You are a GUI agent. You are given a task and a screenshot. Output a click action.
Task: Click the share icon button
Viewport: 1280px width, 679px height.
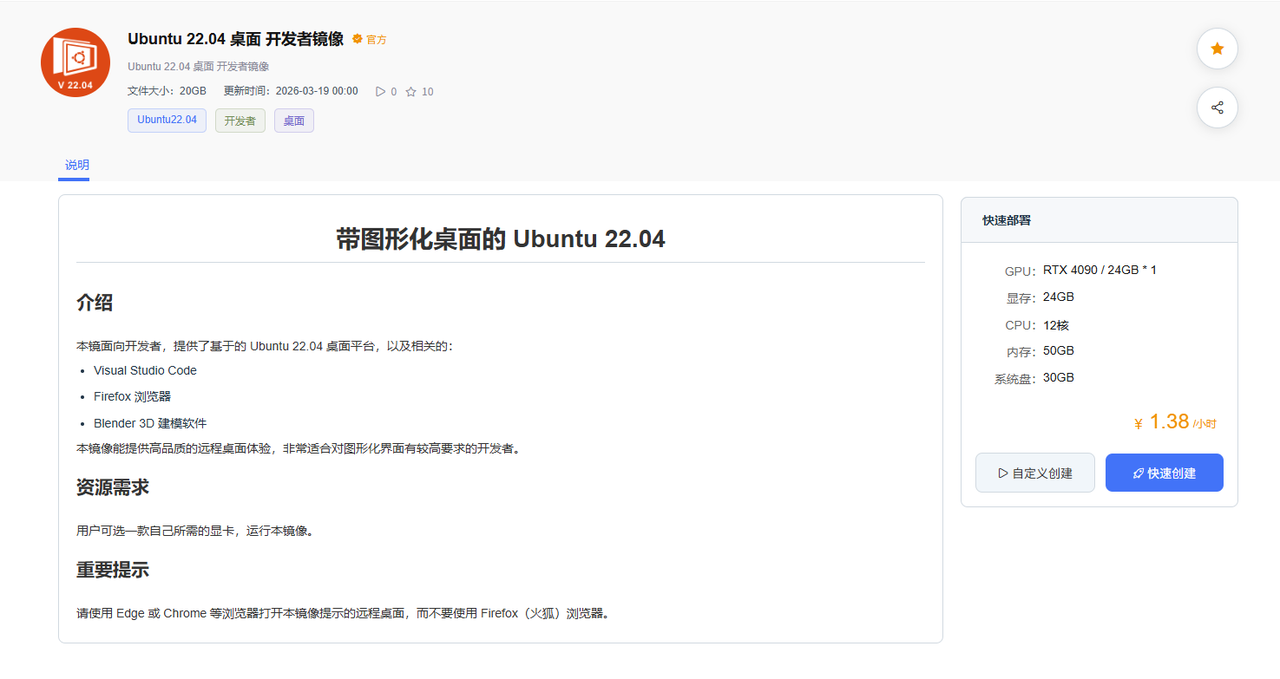pyautogui.click(x=1217, y=108)
